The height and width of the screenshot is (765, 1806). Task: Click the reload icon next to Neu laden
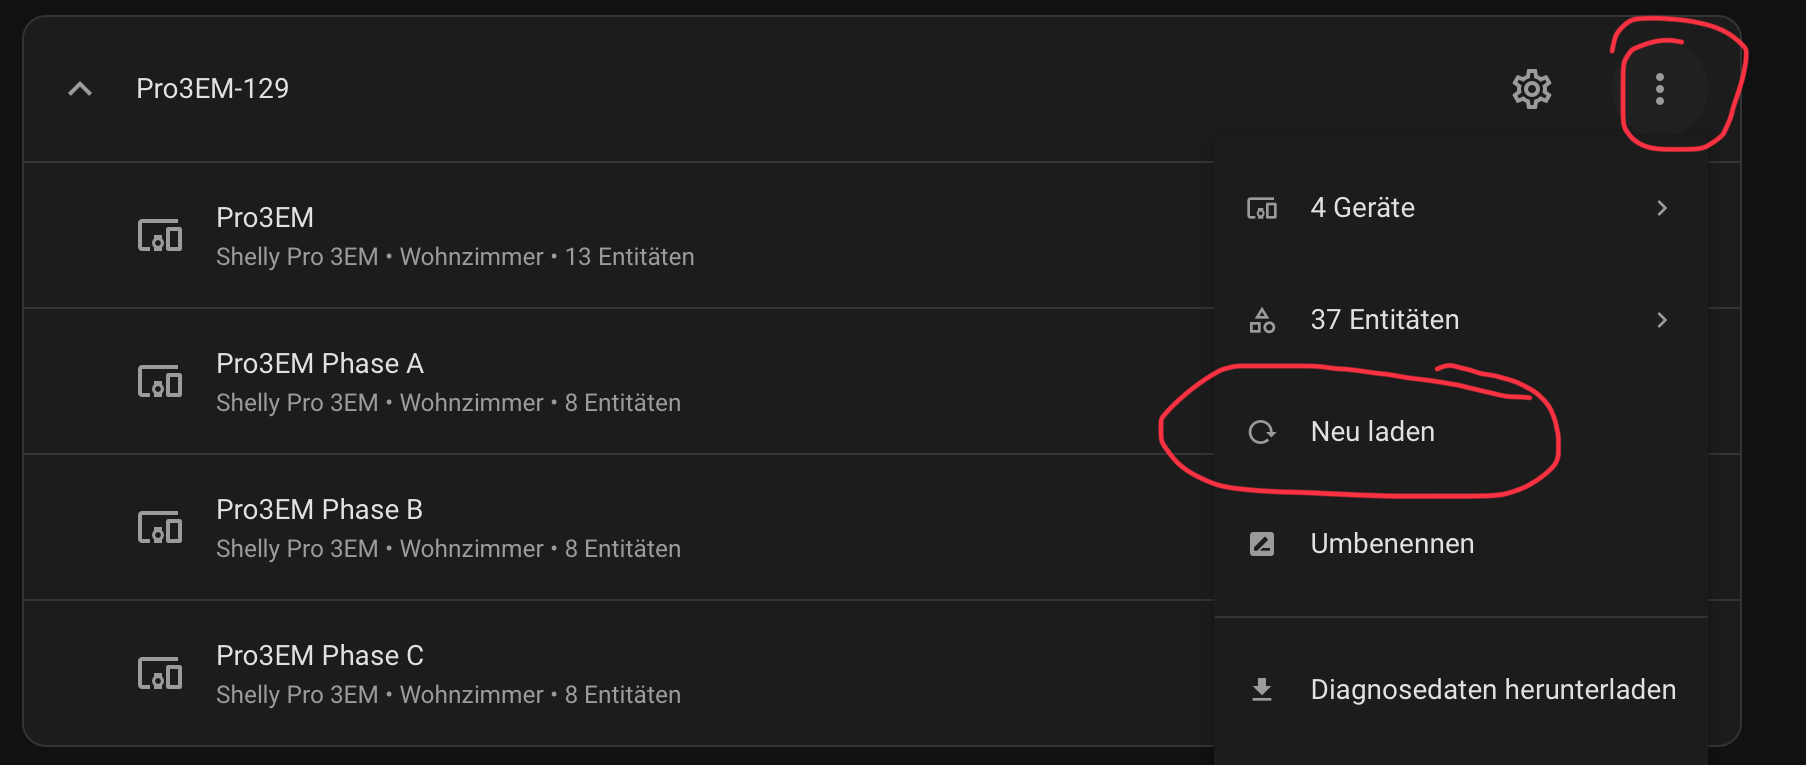pos(1262,432)
